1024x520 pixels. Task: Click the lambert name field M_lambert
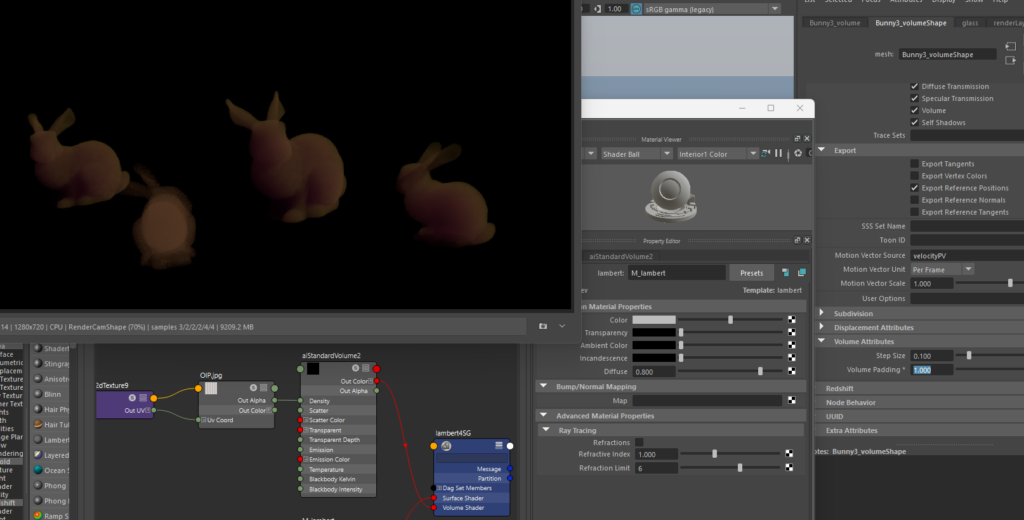click(x=677, y=272)
